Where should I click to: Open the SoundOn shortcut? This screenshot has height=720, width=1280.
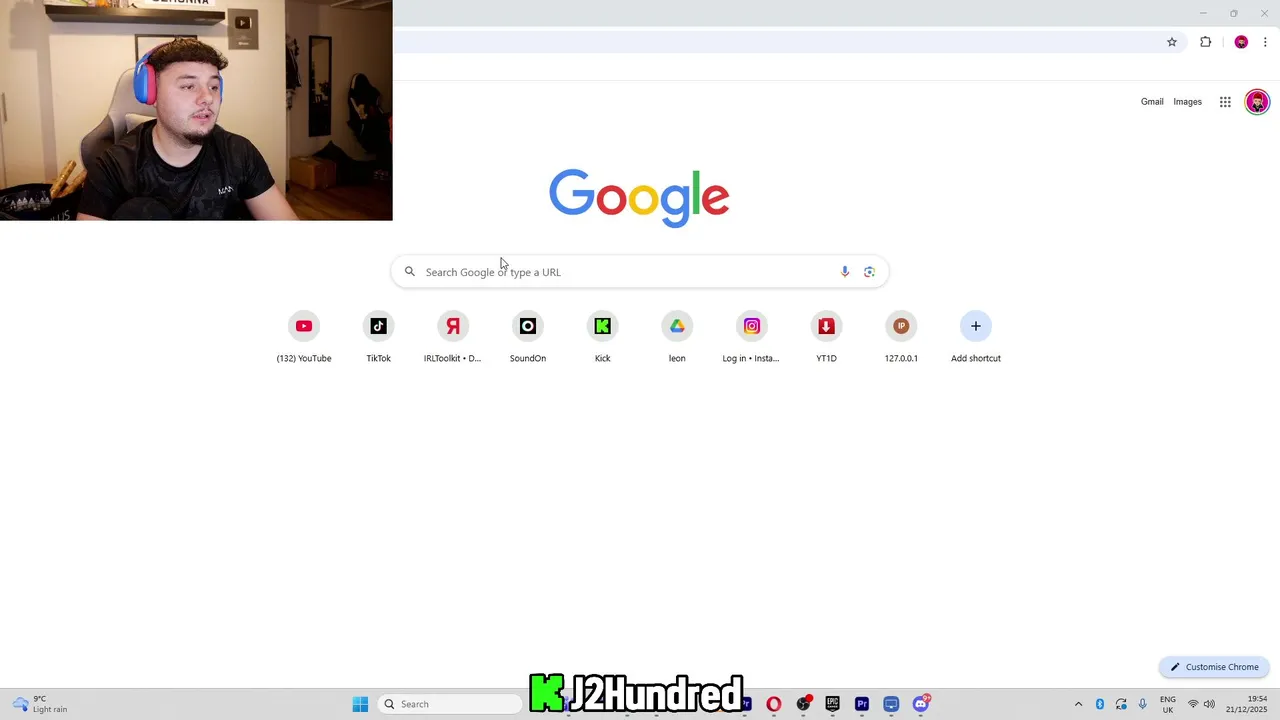528,337
